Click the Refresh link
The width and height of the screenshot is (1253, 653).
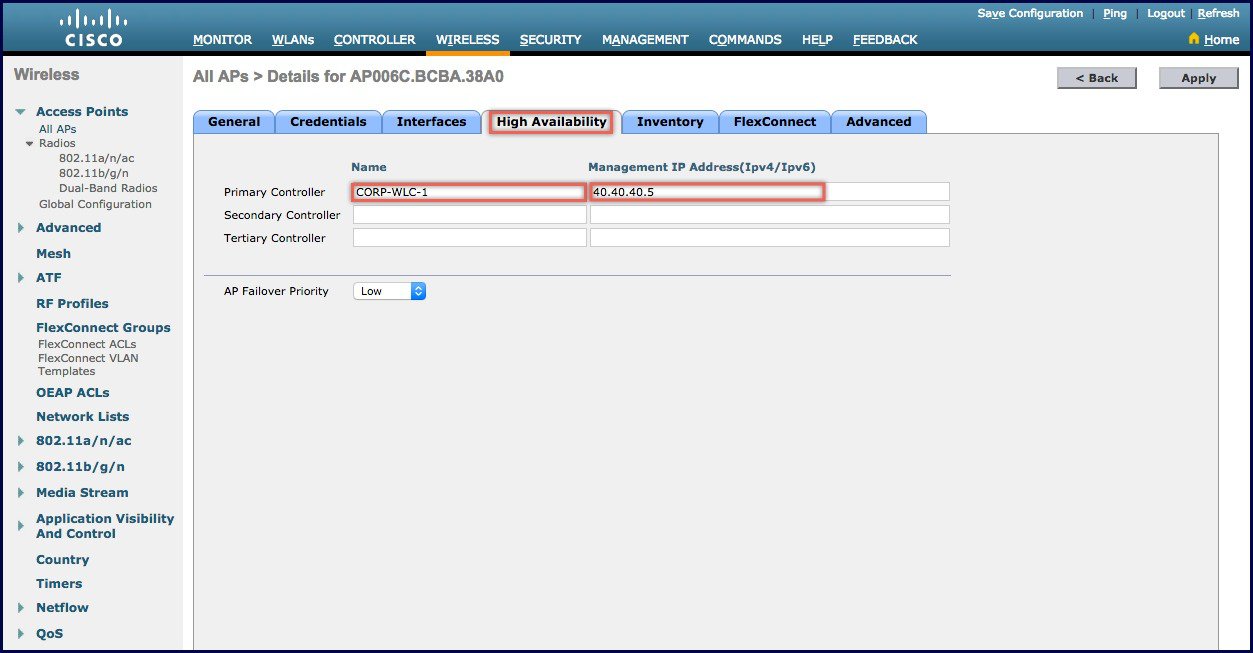1218,13
